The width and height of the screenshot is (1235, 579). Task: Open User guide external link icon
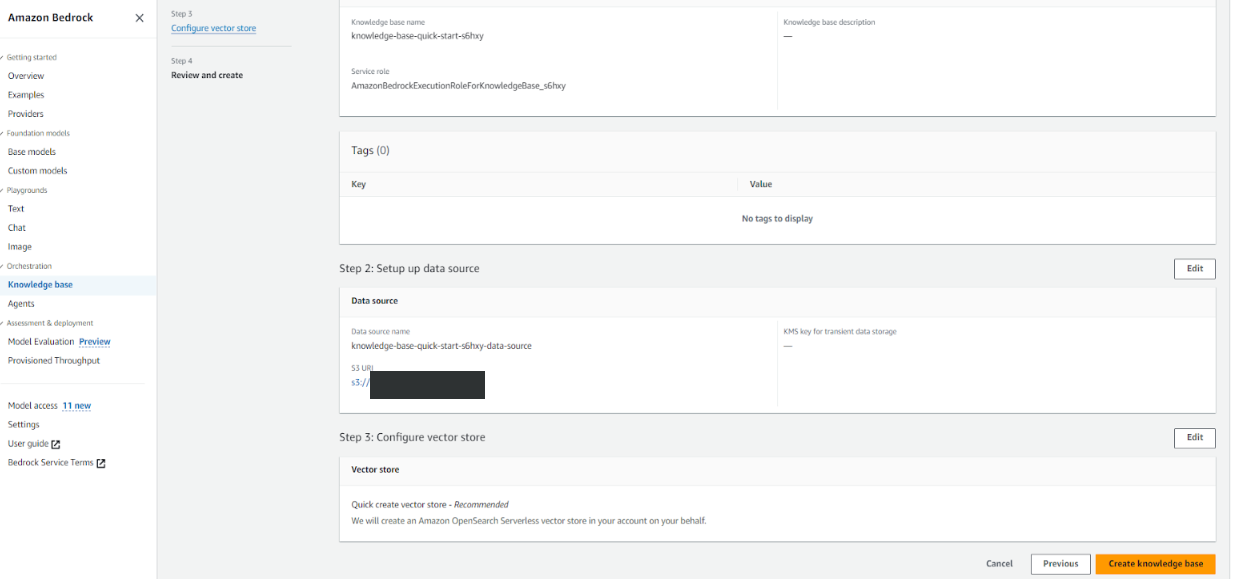point(56,444)
